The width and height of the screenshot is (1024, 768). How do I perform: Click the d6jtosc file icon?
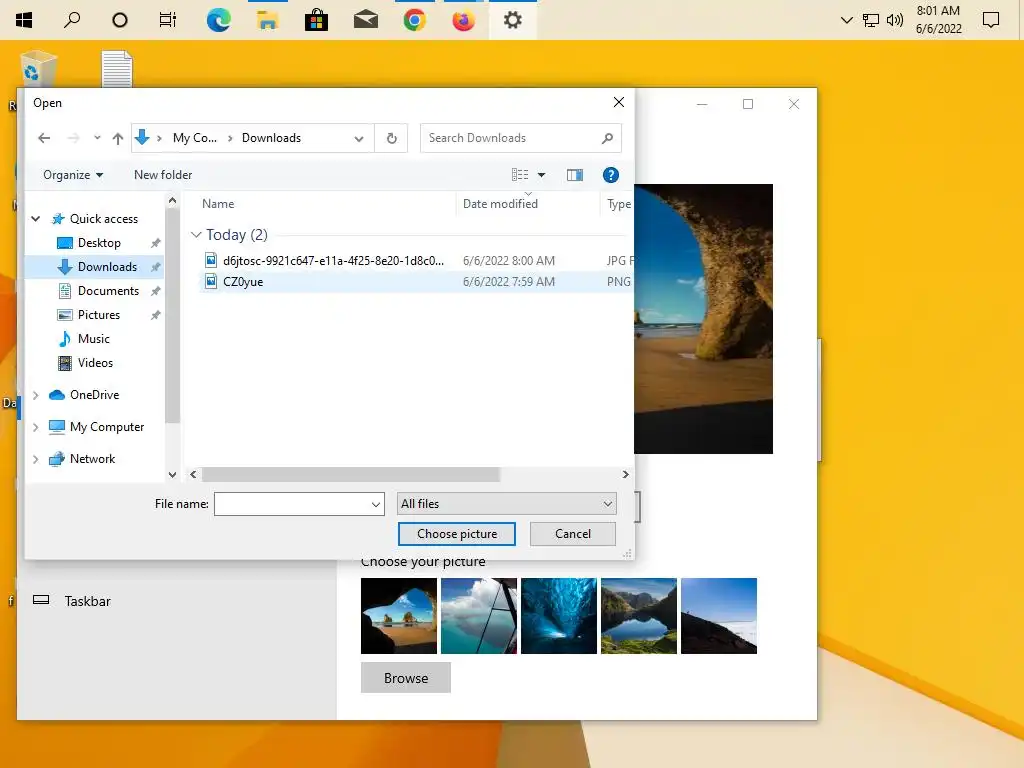[211, 261]
